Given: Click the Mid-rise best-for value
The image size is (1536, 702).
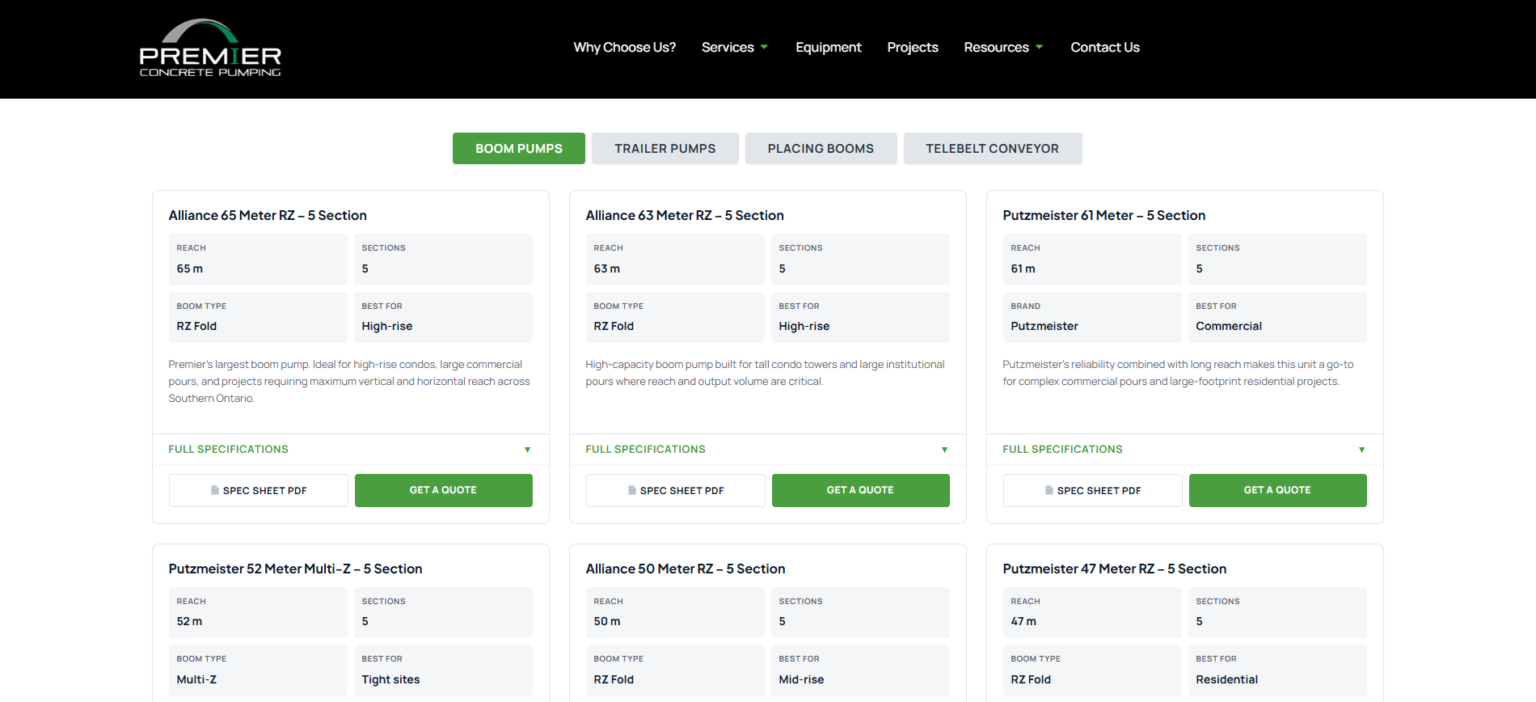Looking at the screenshot, I should pyautogui.click(x=802, y=679).
